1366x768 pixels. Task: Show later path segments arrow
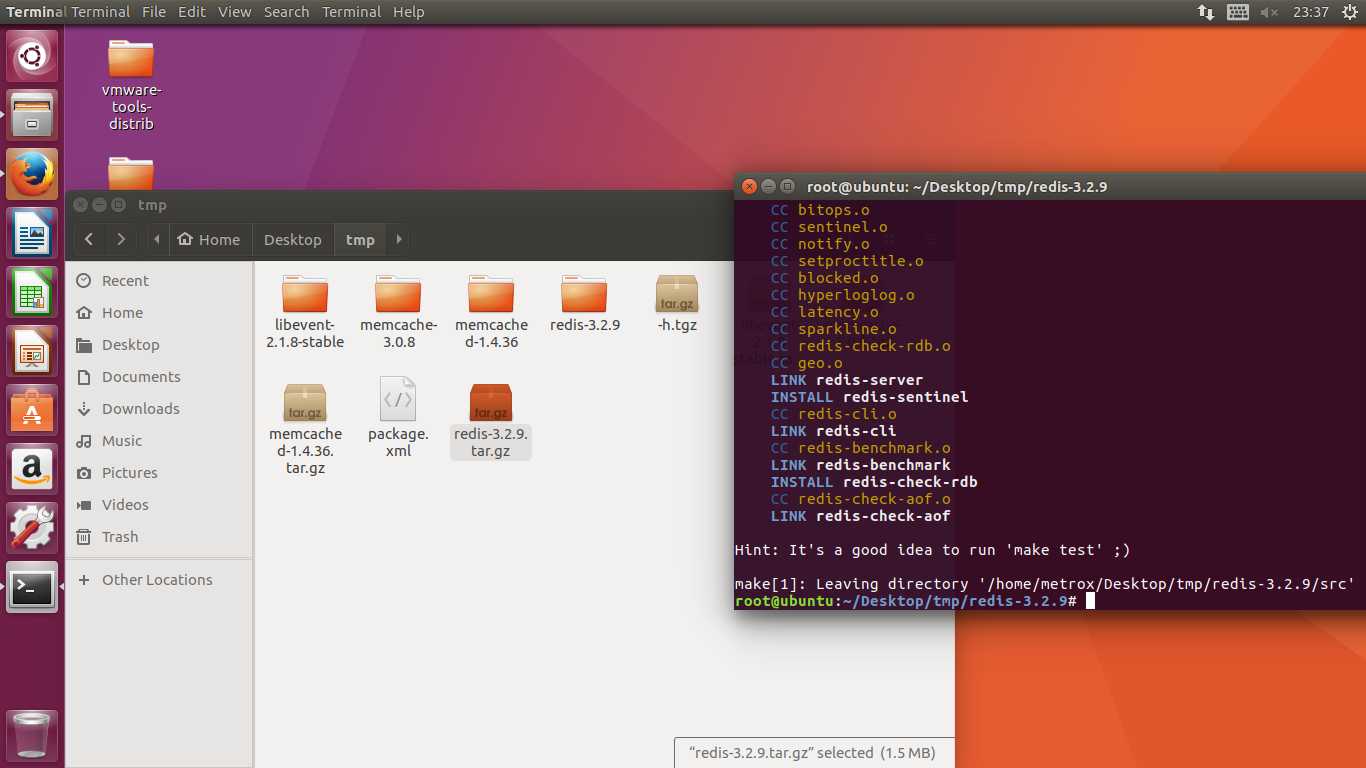point(399,239)
